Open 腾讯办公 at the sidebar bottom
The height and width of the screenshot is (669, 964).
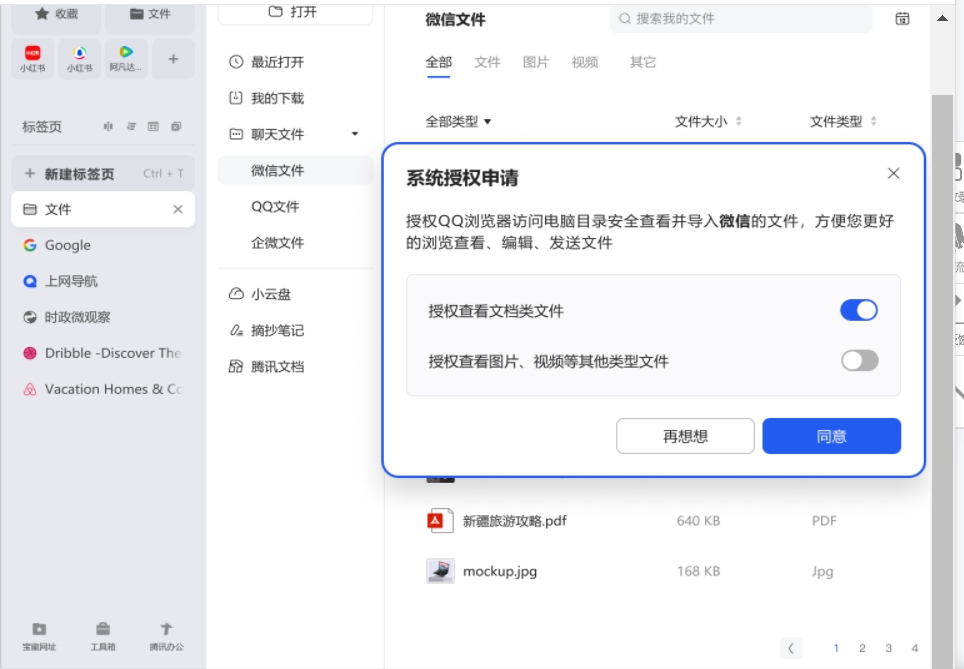[x=167, y=636]
